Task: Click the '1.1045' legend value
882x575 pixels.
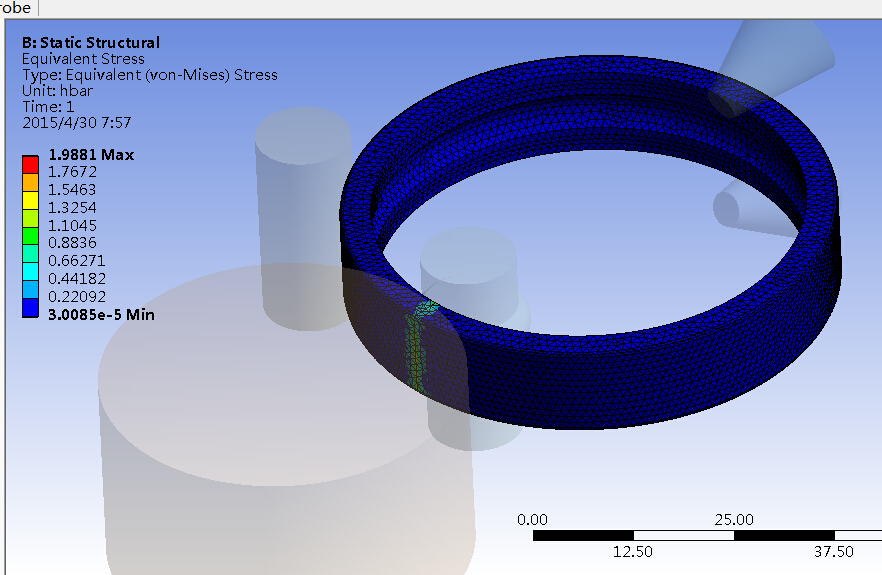Action: click(x=72, y=226)
